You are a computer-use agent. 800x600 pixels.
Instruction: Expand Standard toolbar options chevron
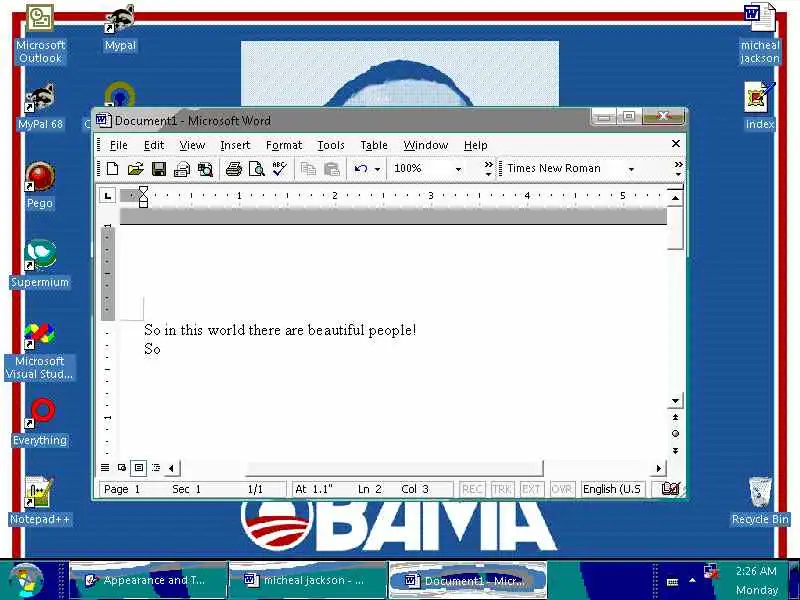tap(489, 169)
